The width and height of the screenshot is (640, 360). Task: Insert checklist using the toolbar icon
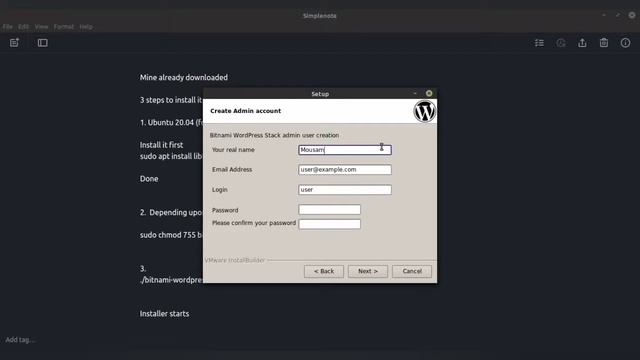pyautogui.click(x=539, y=43)
